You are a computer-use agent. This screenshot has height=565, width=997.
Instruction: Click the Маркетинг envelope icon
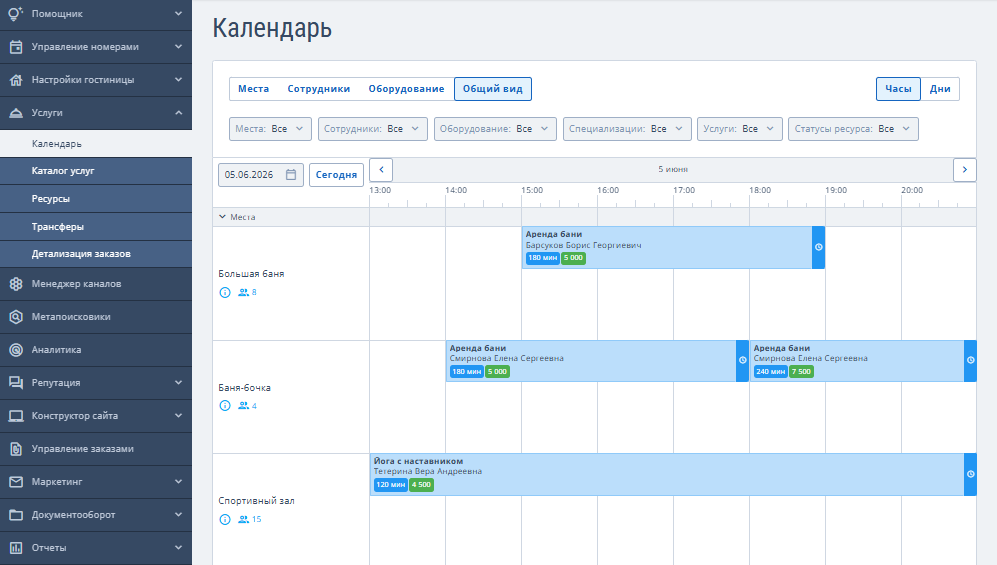pos(16,482)
